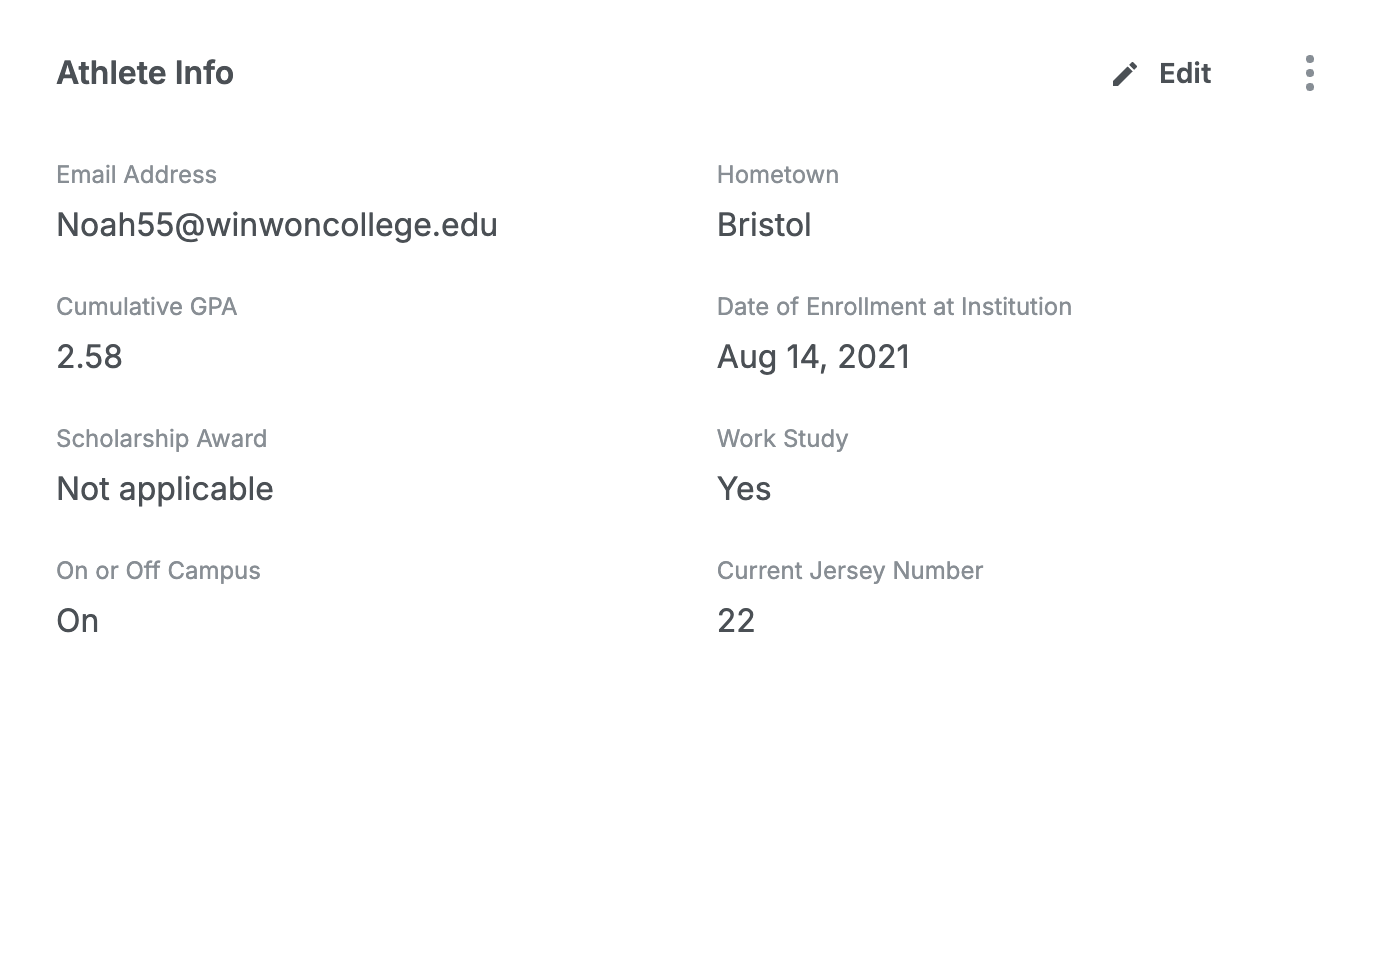The image size is (1396, 980).
Task: Click the Hometown value Bristol
Action: [764, 225]
